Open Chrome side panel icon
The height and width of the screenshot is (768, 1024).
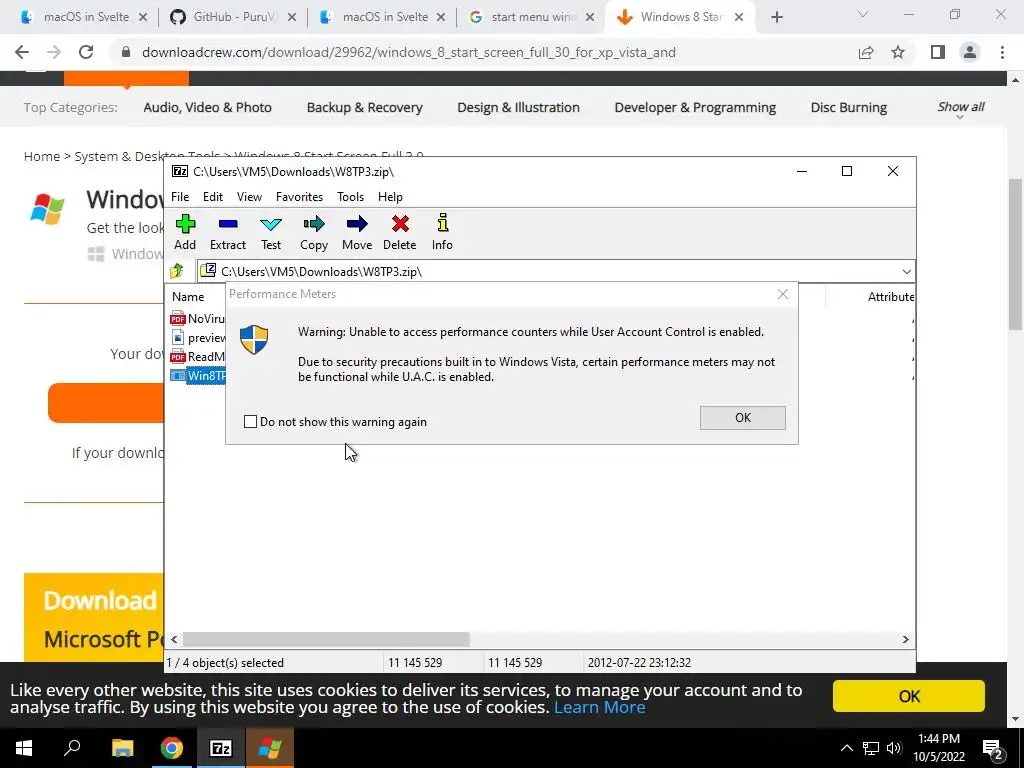coord(938,52)
